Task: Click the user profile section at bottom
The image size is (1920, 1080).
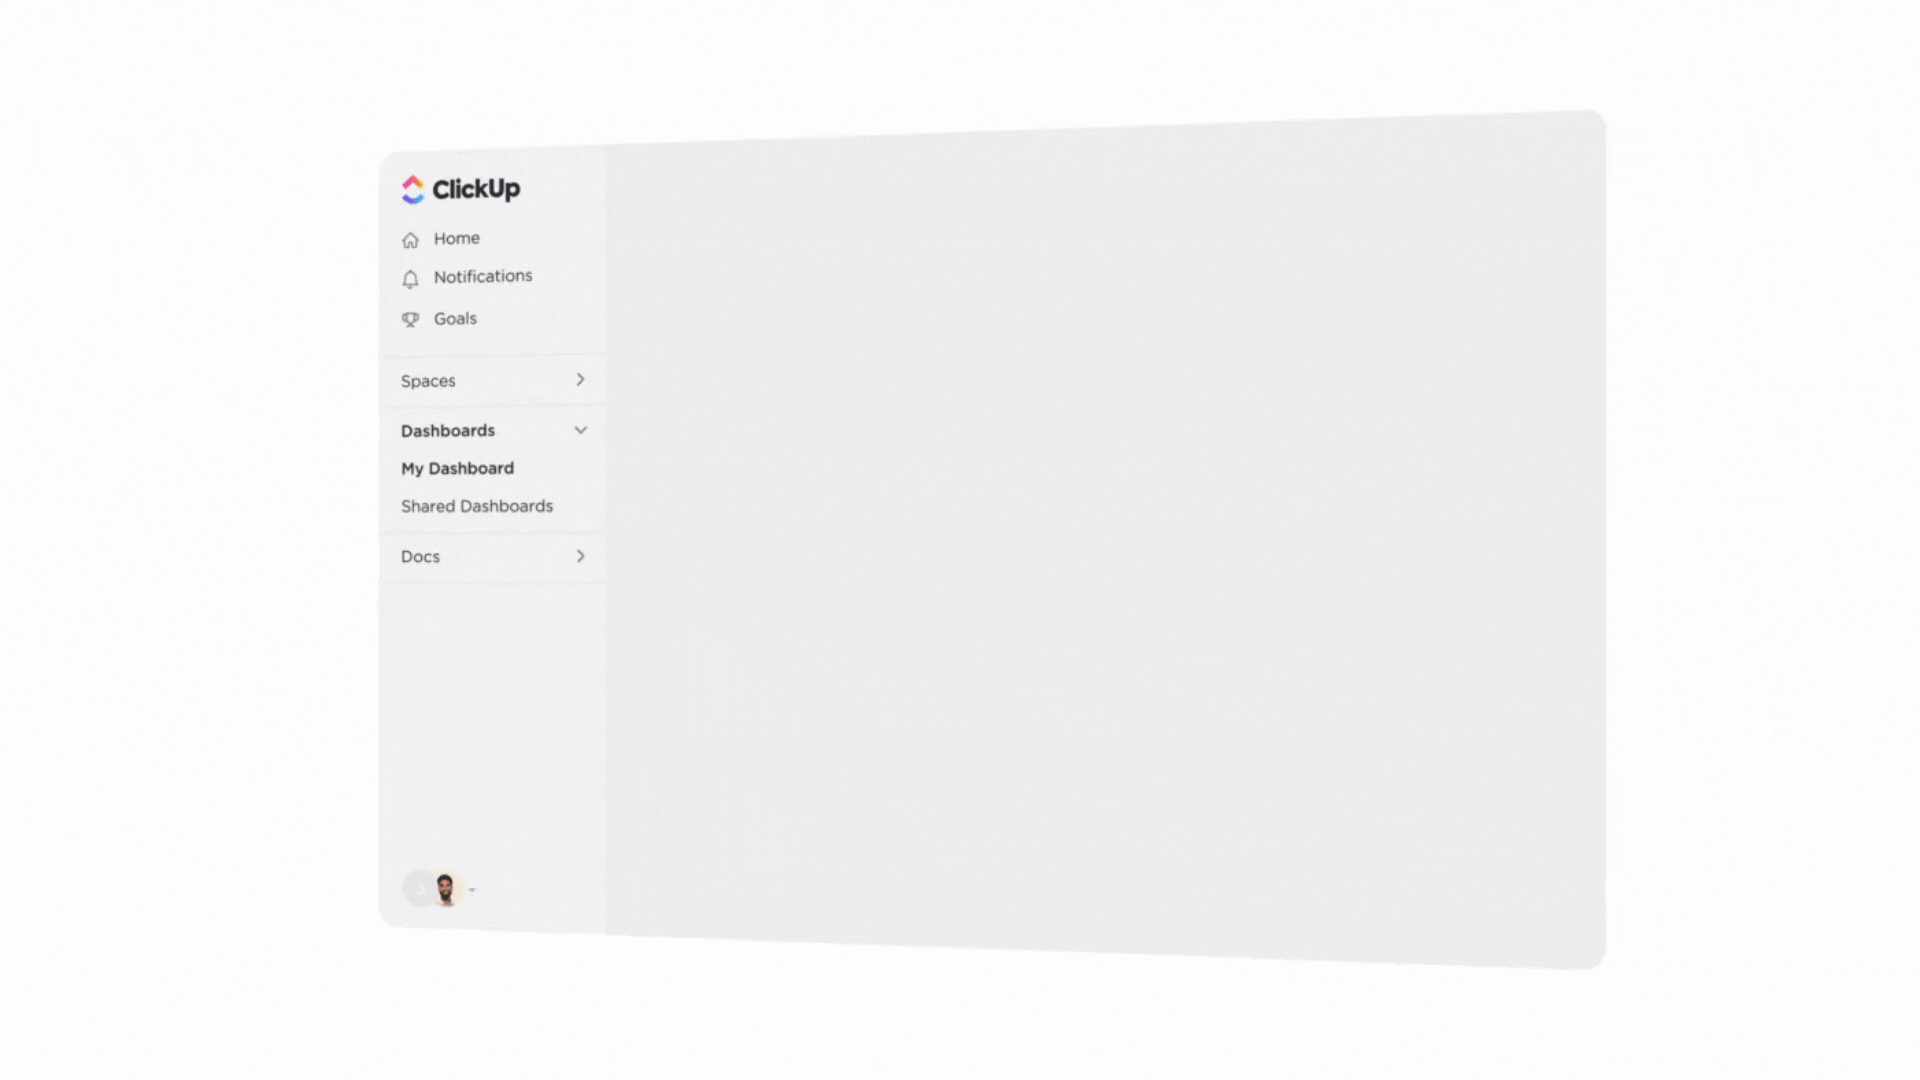Action: (444, 886)
